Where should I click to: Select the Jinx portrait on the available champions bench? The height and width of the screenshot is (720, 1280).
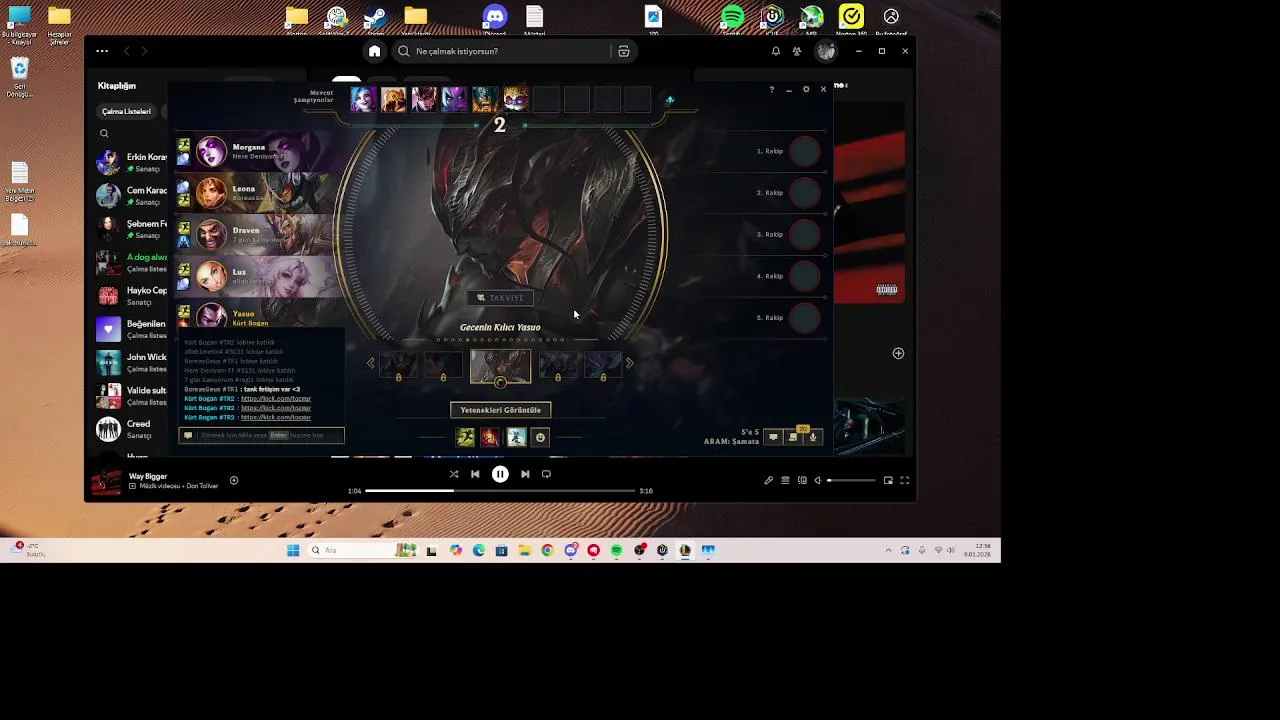coord(364,99)
